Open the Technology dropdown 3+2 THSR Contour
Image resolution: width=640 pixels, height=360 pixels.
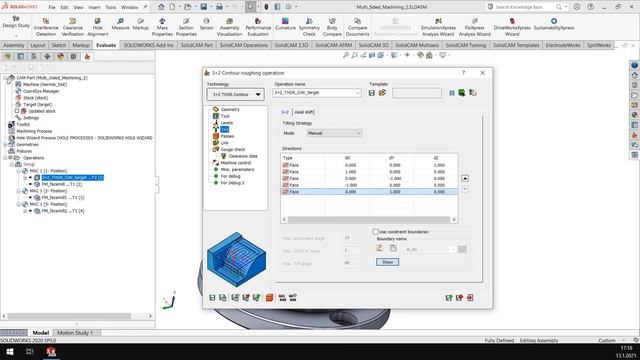[x=236, y=94]
